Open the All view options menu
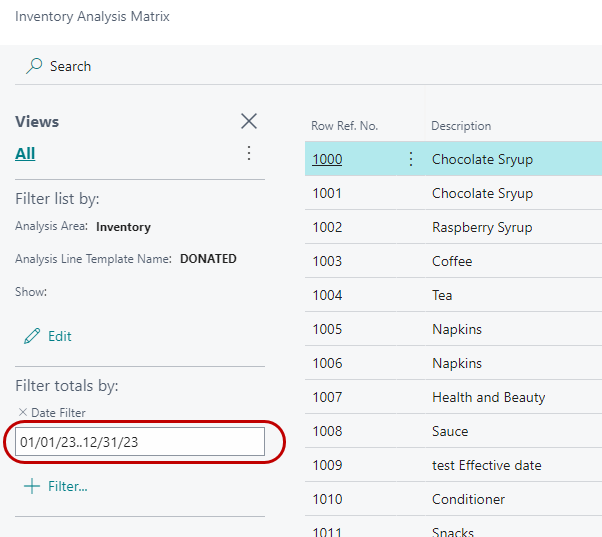This screenshot has height=537, width=602. pyautogui.click(x=249, y=153)
